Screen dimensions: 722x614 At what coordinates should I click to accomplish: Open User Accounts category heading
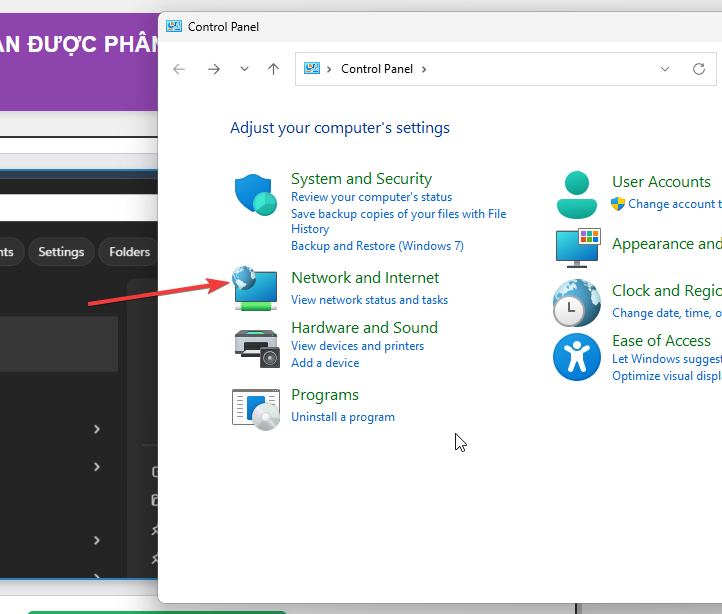click(661, 181)
